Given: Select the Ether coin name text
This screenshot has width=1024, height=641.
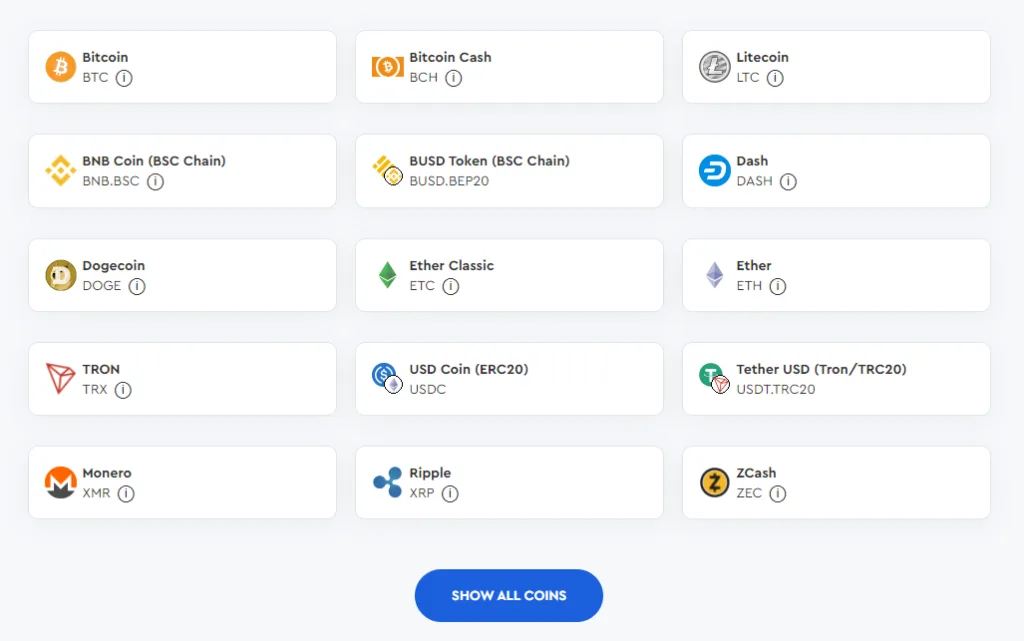Looking at the screenshot, I should point(754,266).
